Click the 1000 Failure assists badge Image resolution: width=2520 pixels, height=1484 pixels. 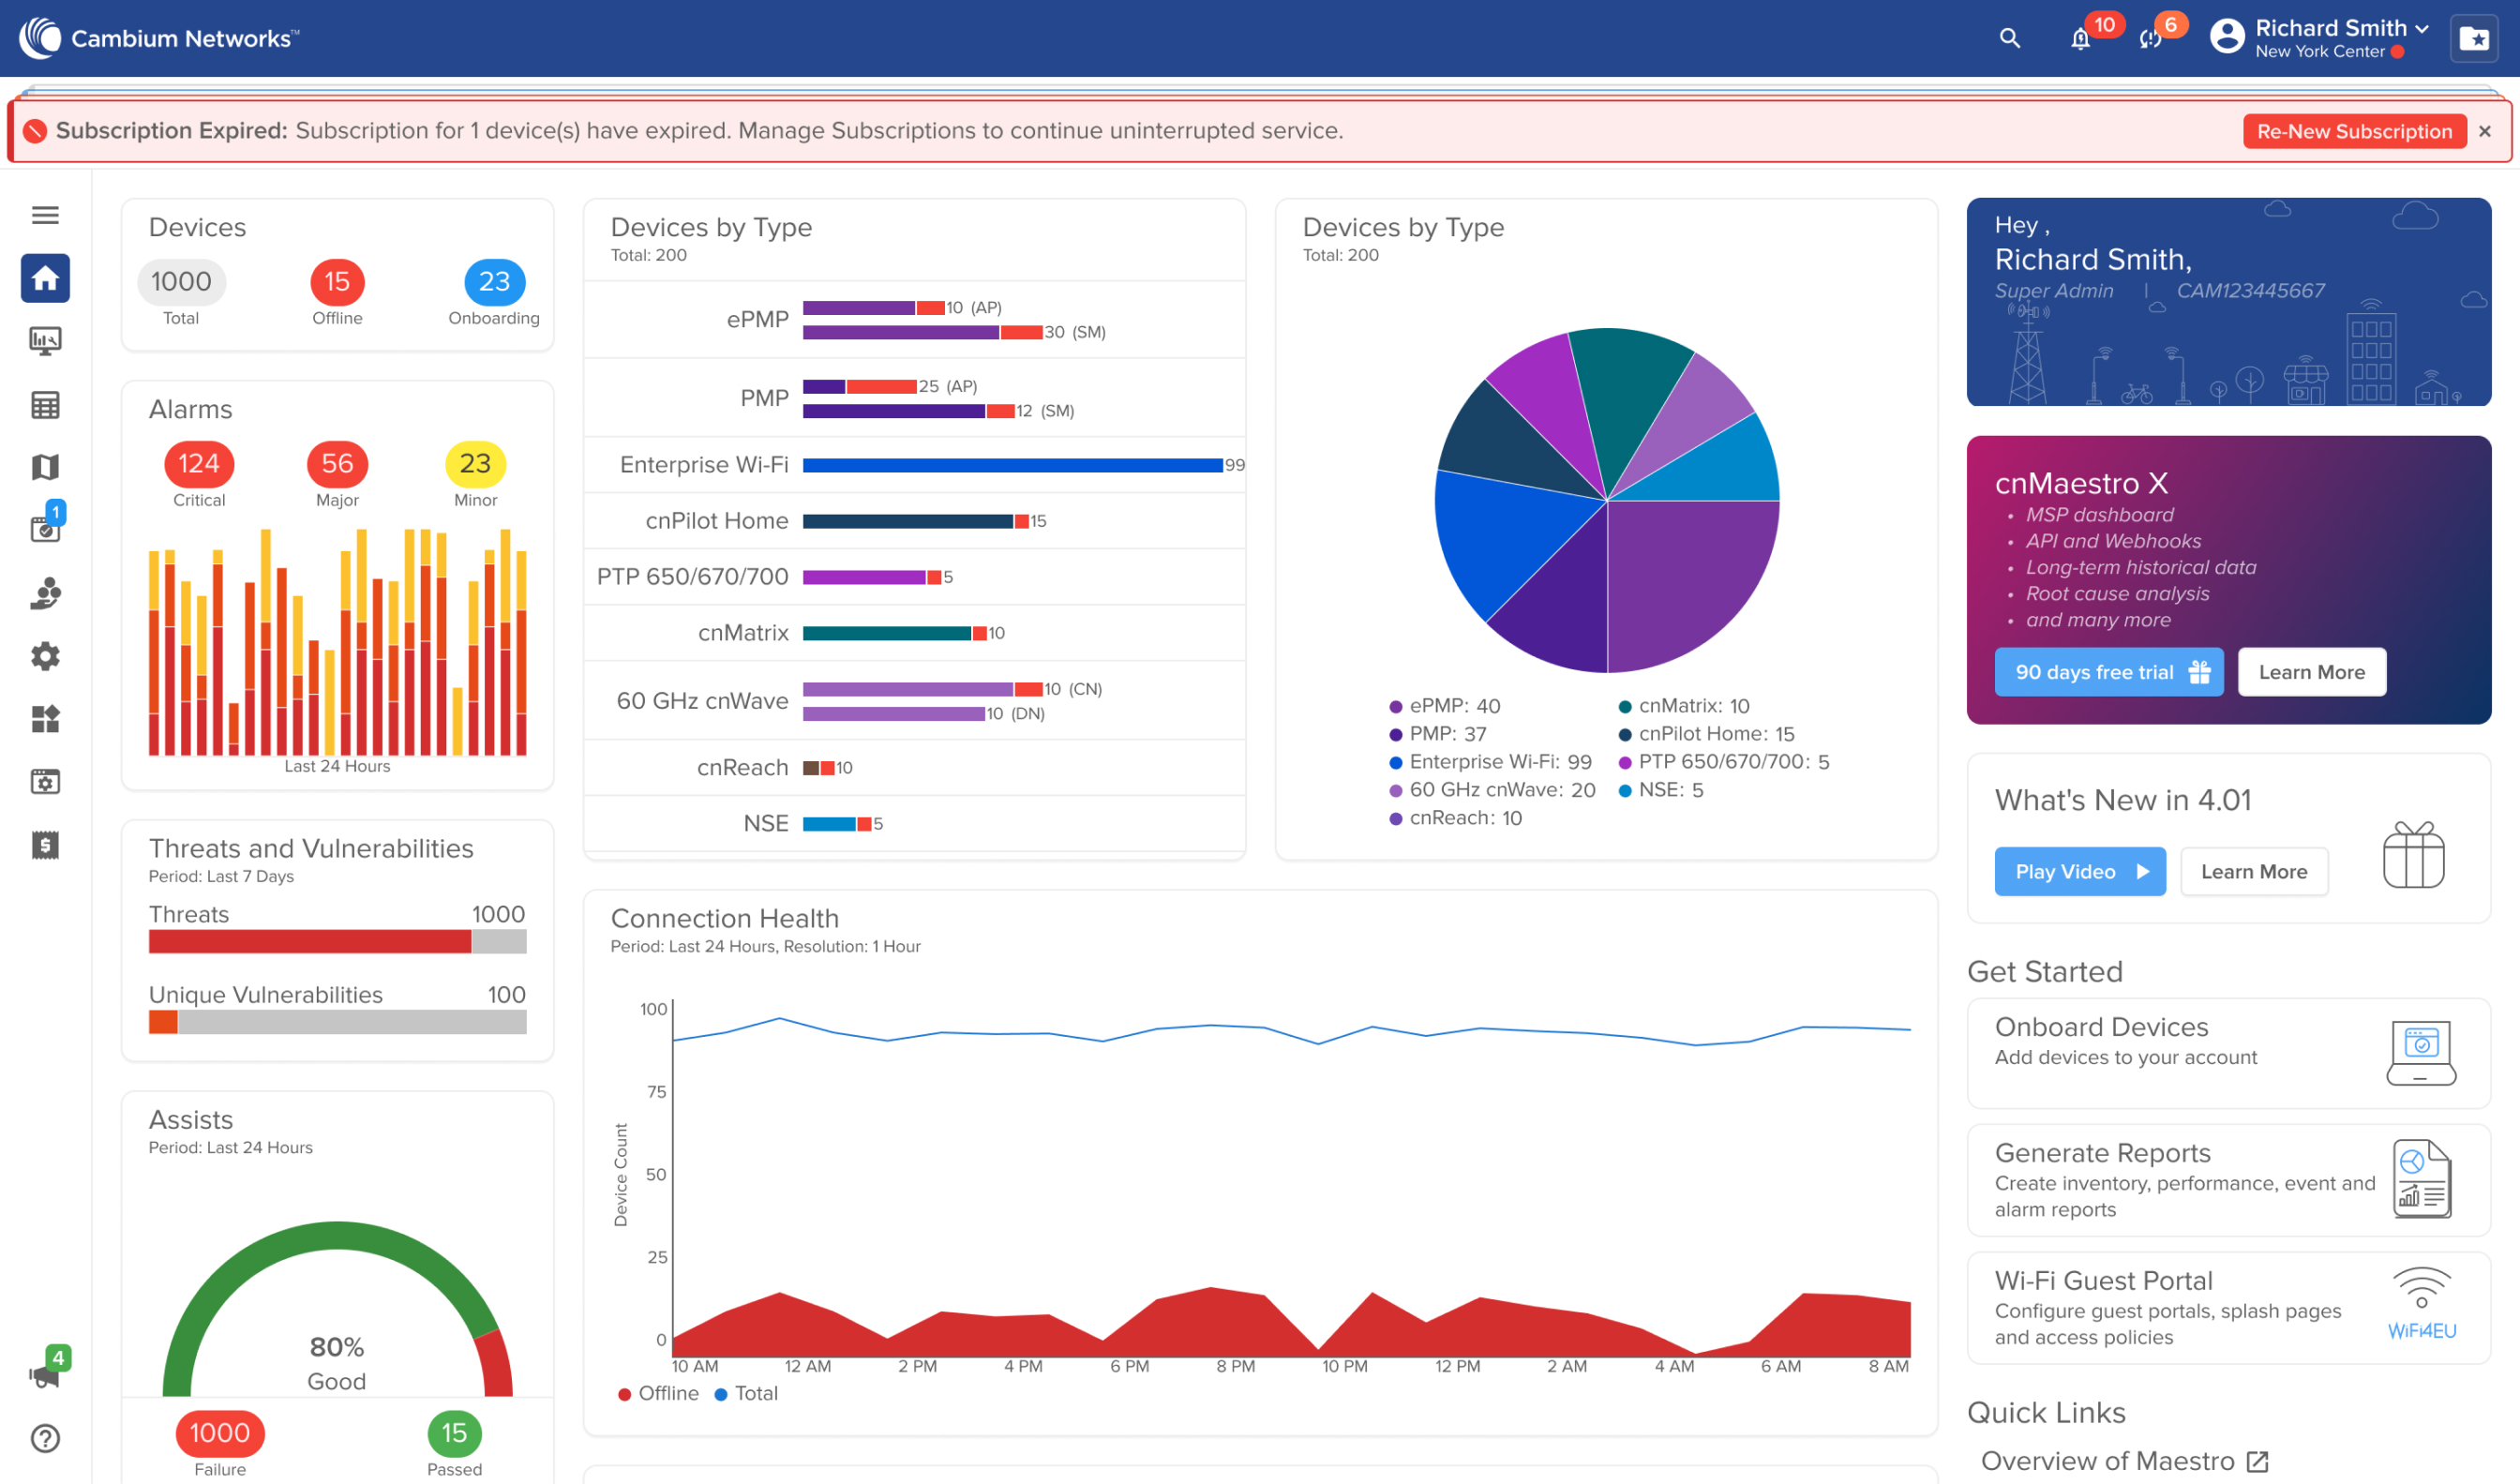(x=220, y=1433)
